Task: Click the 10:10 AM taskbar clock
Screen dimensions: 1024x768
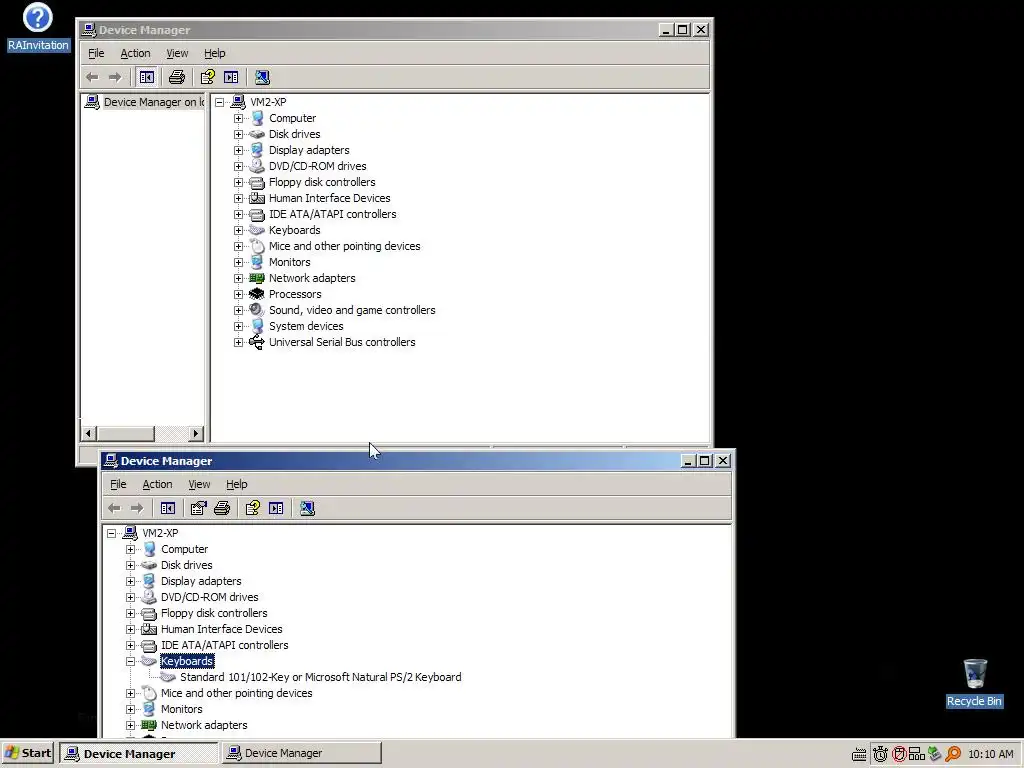Action: click(991, 754)
